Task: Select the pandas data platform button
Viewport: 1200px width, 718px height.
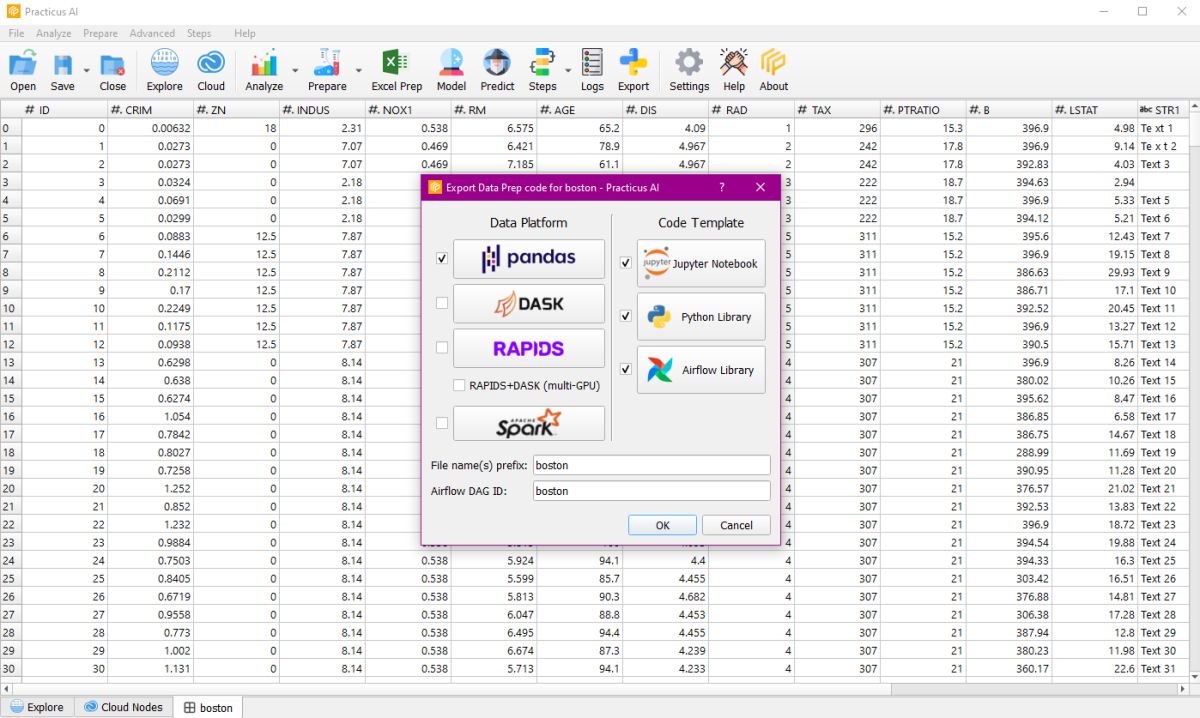Action: [x=529, y=258]
